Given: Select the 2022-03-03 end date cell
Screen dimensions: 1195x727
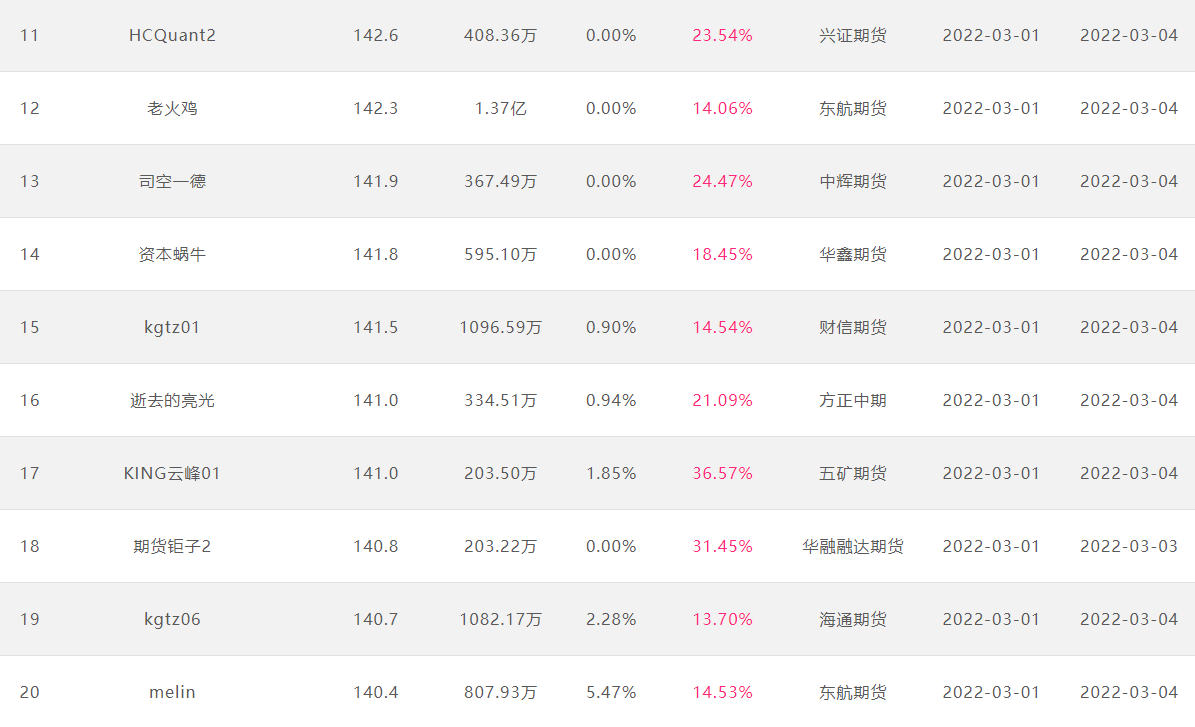Looking at the screenshot, I should pos(1129,546).
